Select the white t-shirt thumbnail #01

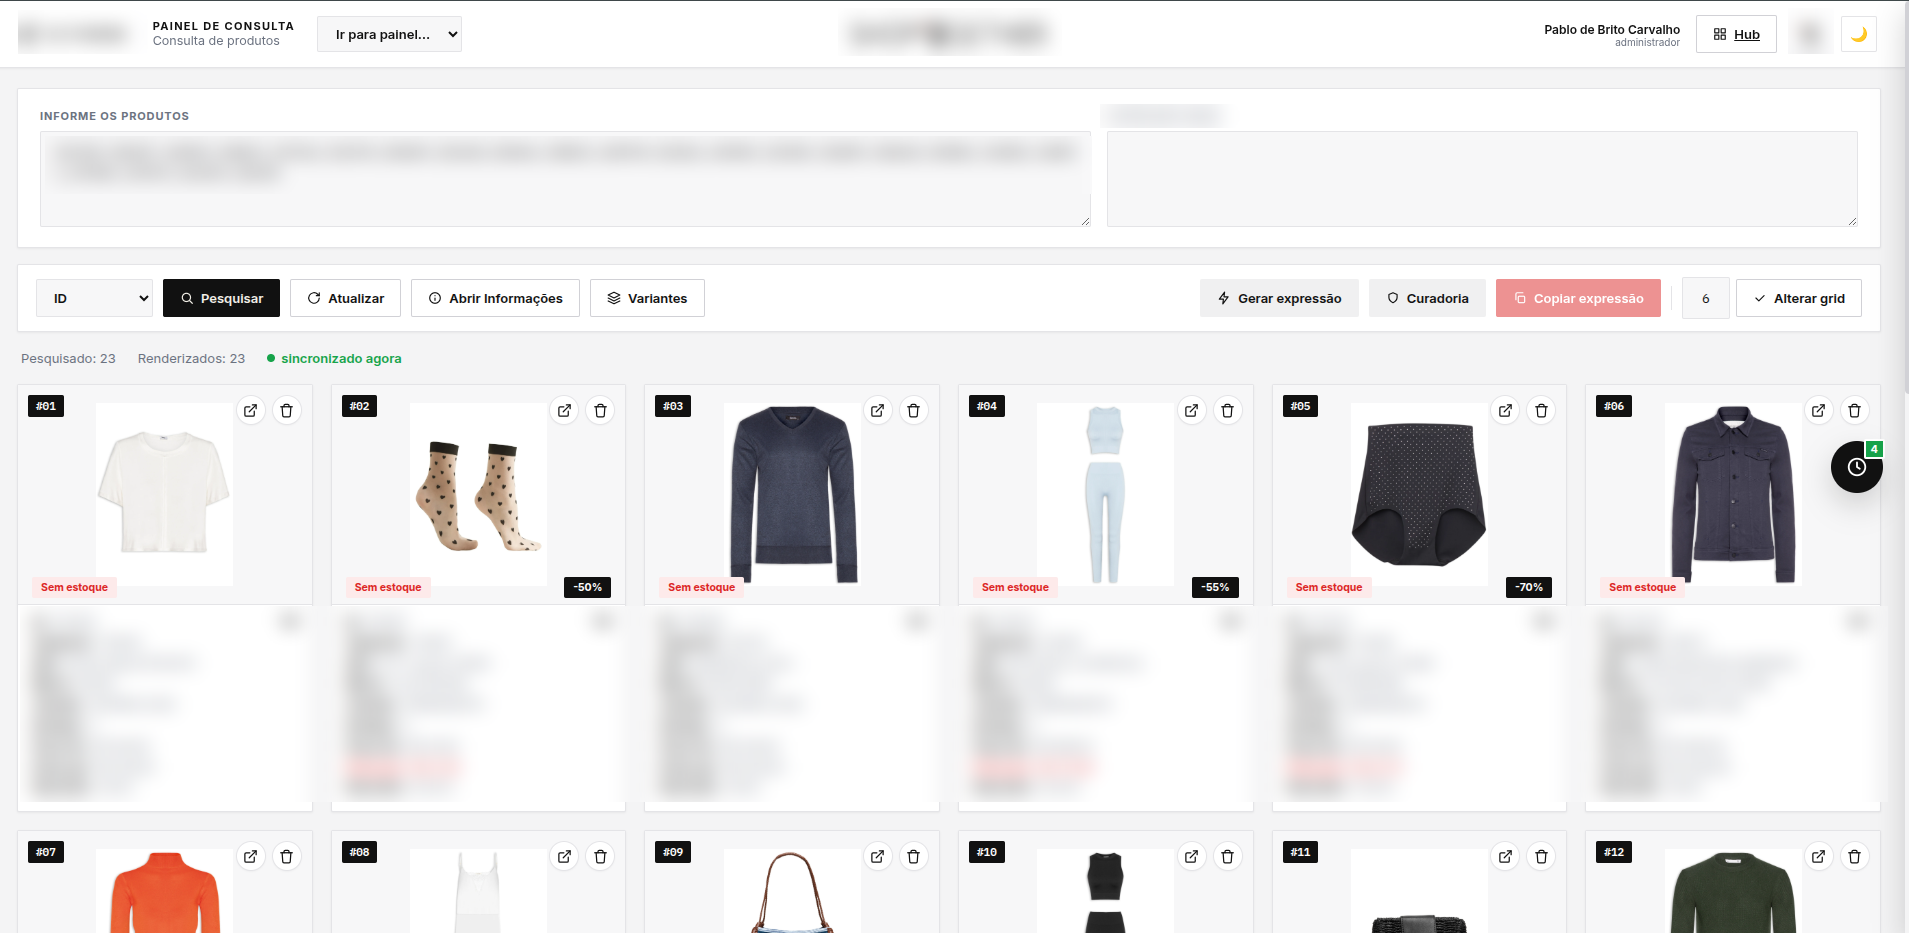164,494
